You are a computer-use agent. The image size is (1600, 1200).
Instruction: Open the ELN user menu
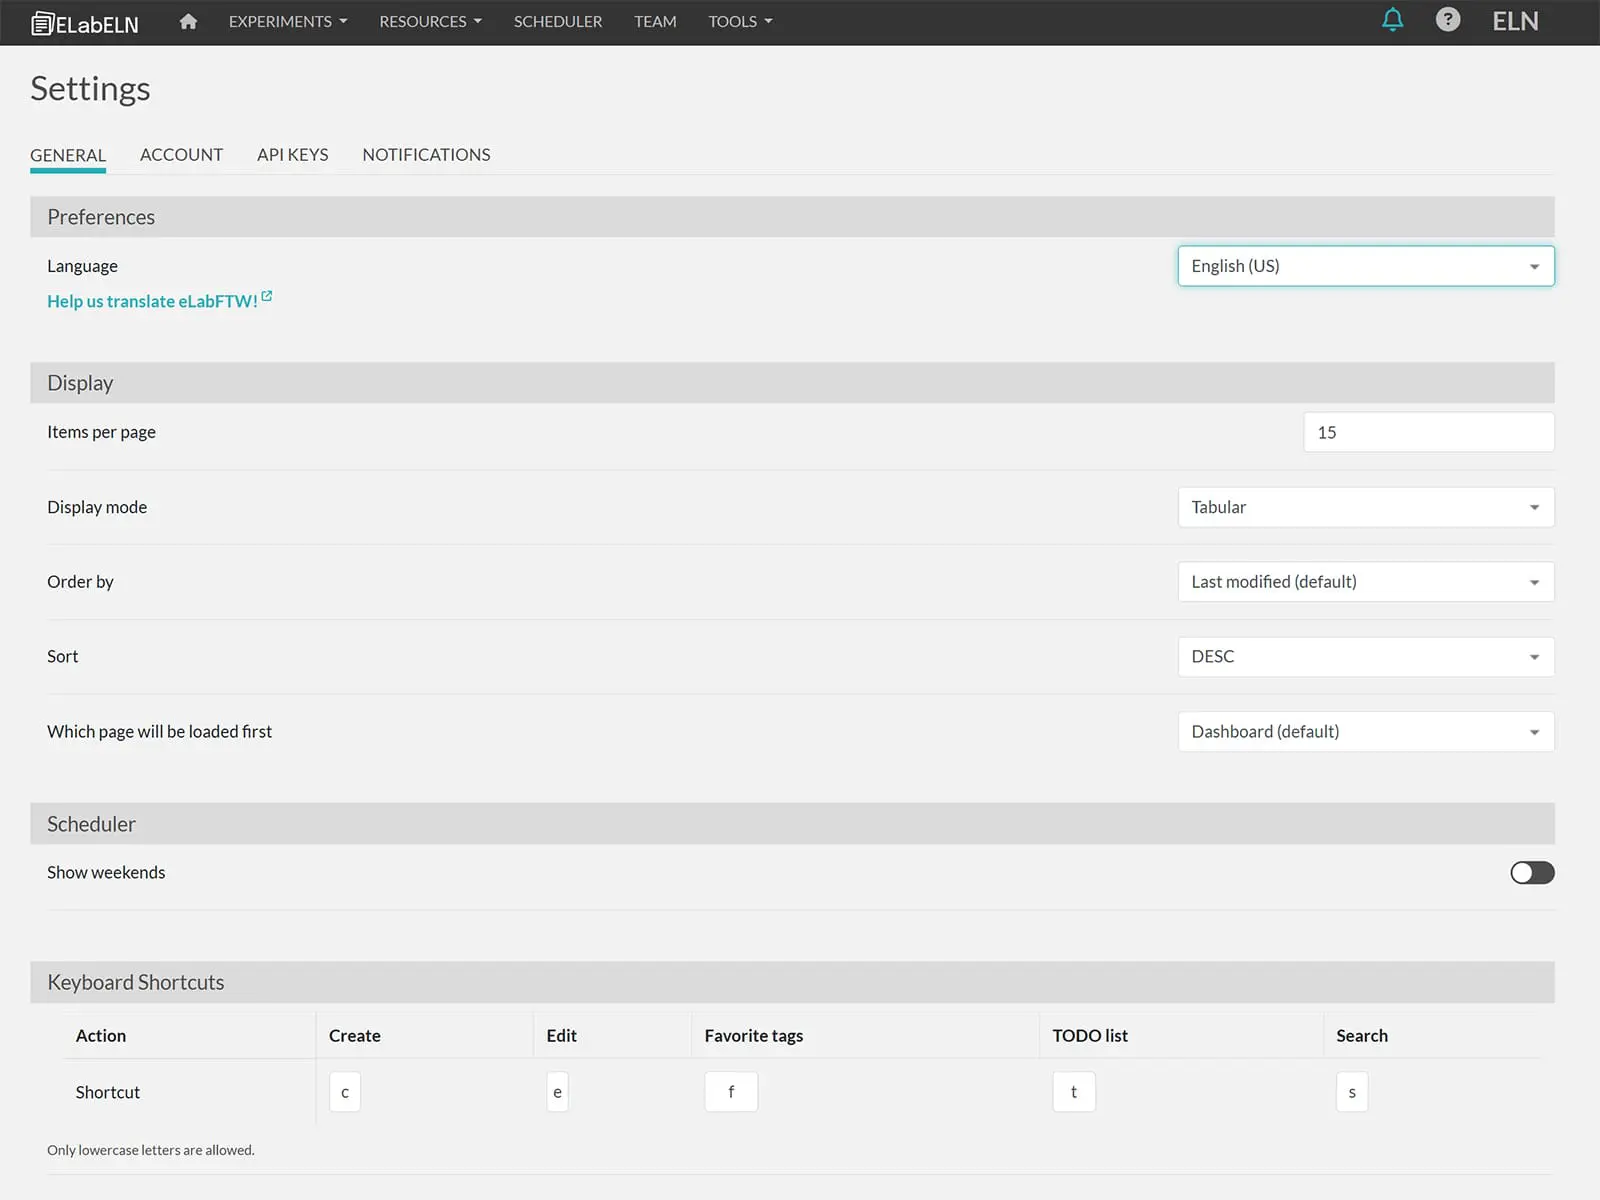1515,21
